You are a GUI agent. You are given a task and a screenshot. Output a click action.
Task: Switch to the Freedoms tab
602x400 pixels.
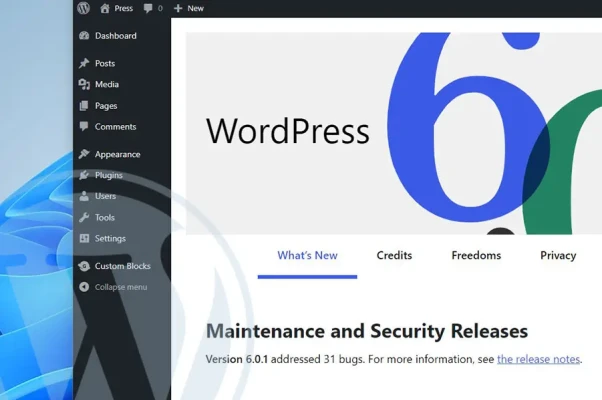click(x=476, y=255)
